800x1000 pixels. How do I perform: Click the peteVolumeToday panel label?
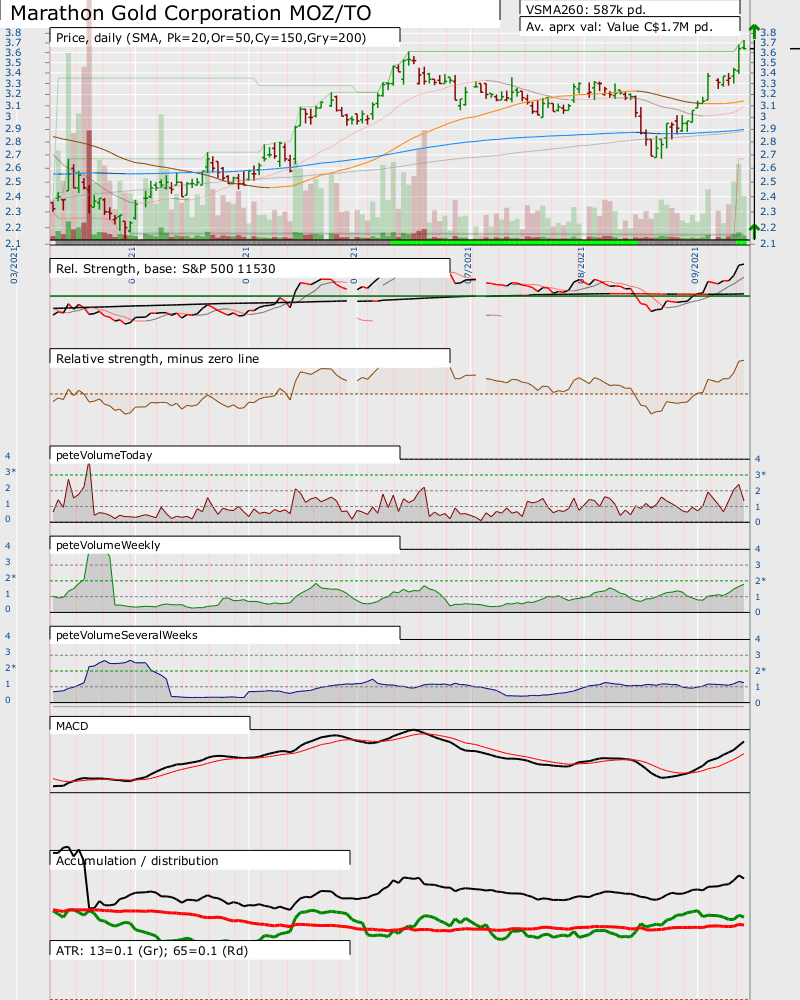point(104,455)
